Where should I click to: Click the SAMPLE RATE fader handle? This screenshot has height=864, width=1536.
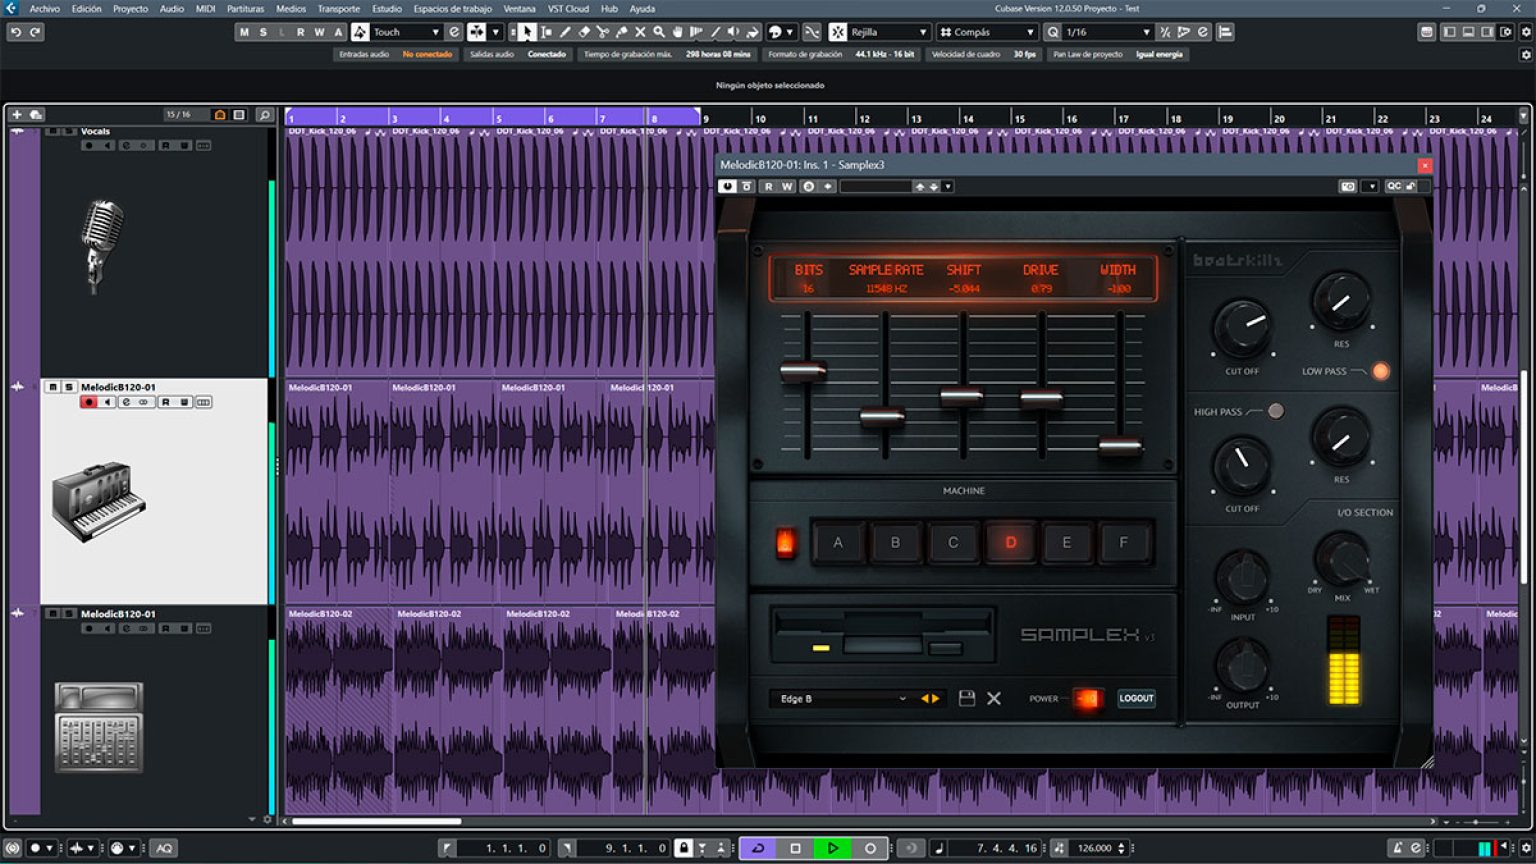coord(882,417)
